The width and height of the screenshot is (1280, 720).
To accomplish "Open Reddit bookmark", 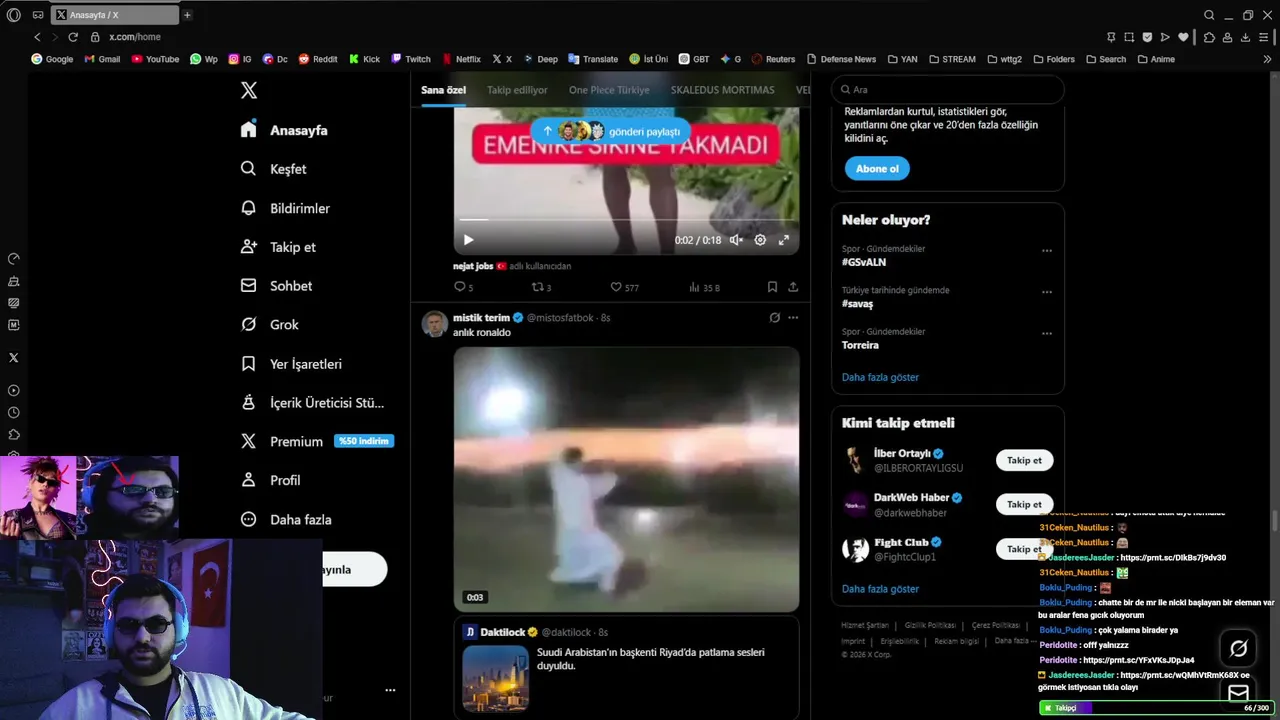I will (x=318, y=59).
